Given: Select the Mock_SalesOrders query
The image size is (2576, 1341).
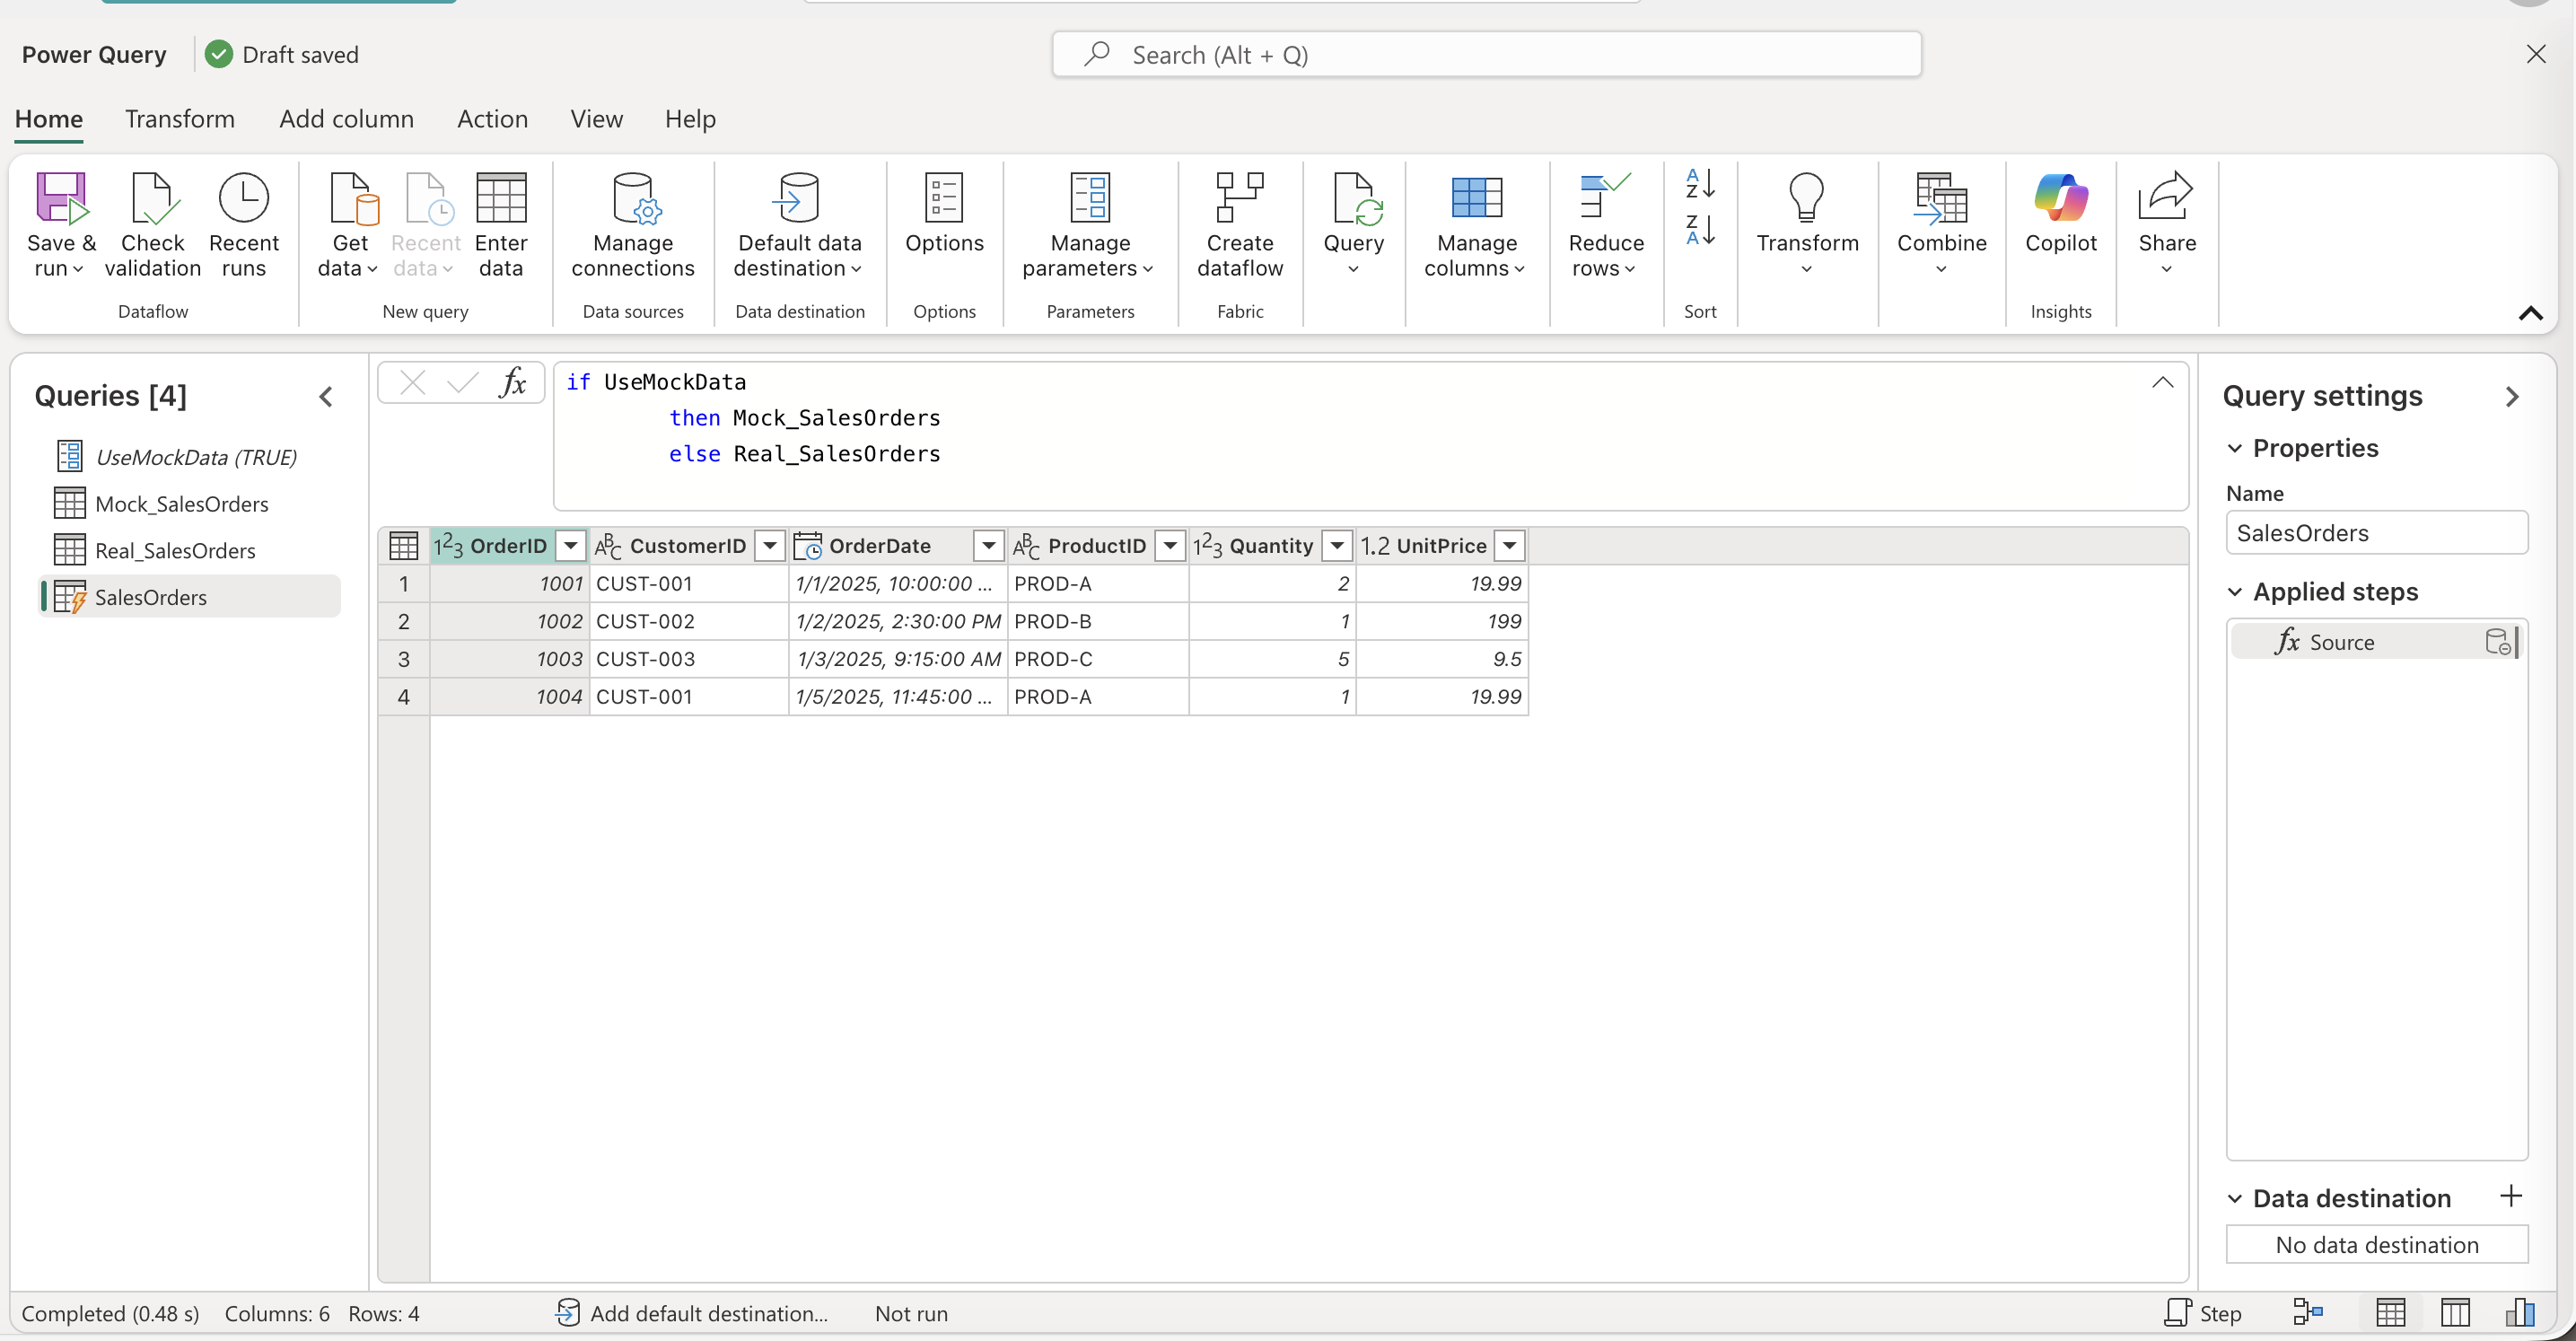Looking at the screenshot, I should pos(190,504).
